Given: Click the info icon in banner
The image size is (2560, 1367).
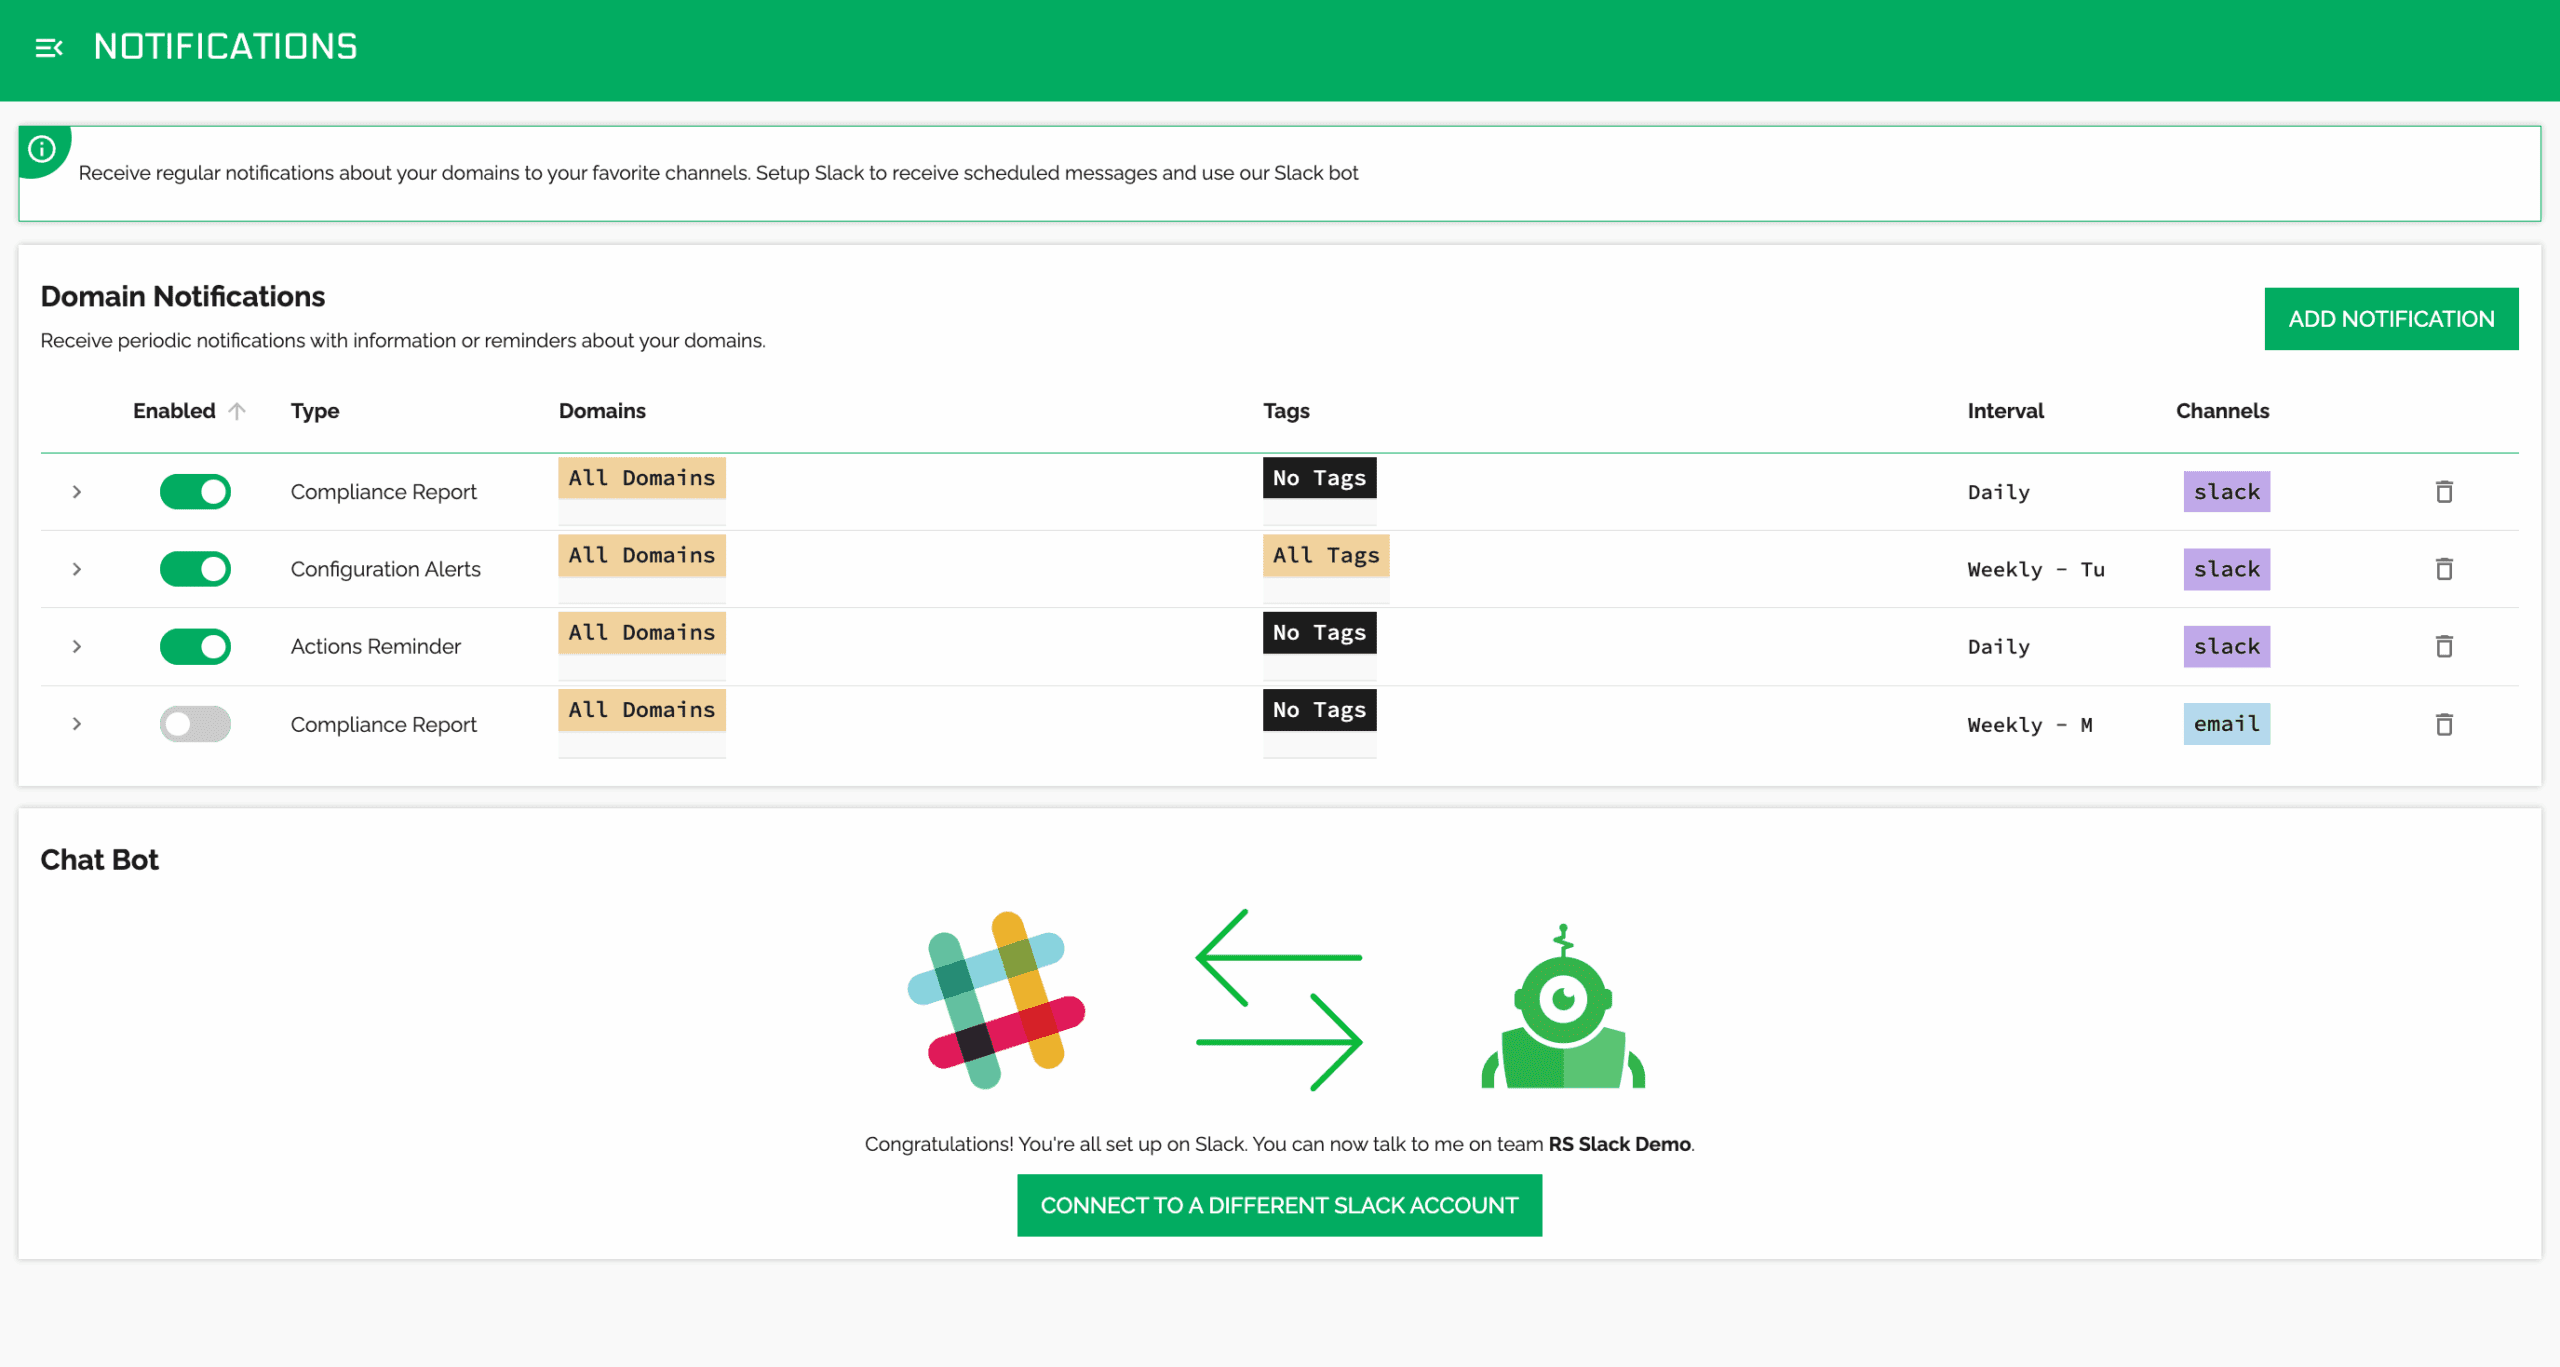Looking at the screenshot, I should [42, 149].
